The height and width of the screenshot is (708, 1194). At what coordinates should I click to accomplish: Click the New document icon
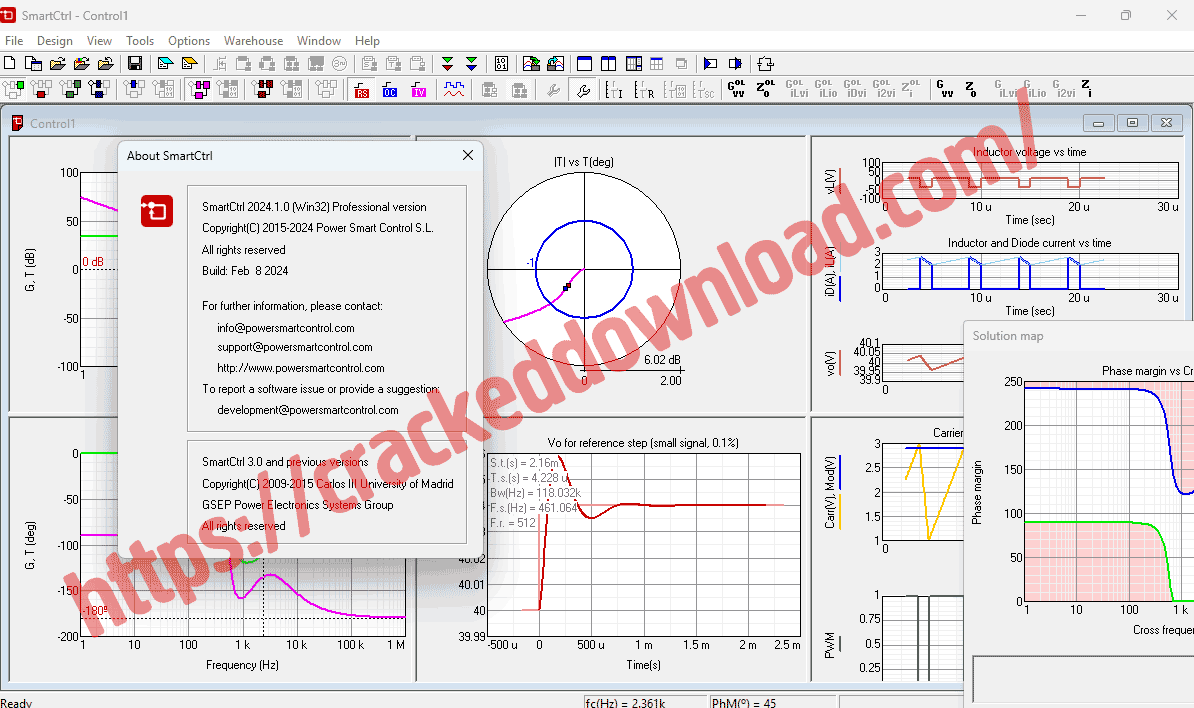coord(10,64)
